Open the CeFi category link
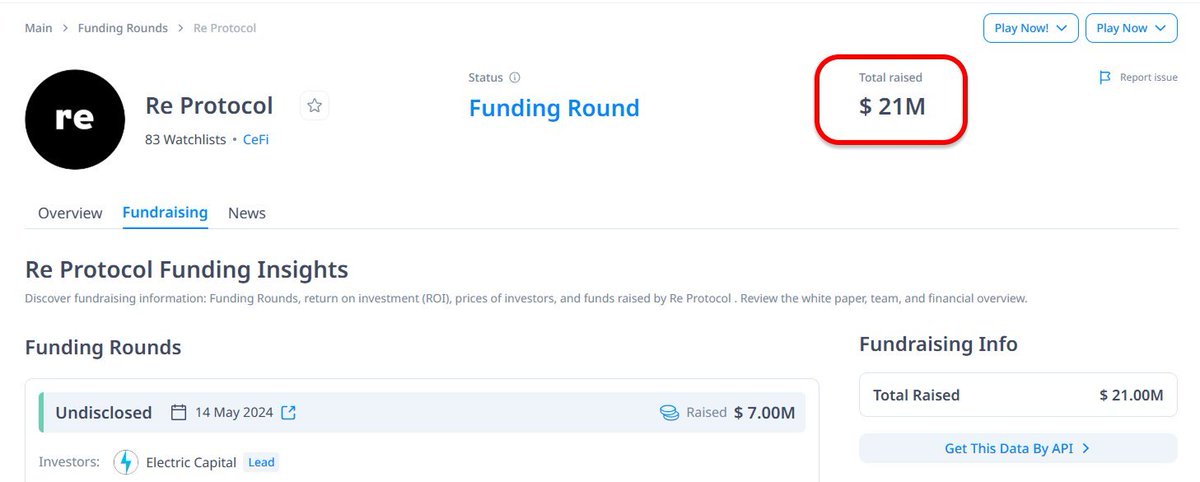 pos(256,140)
